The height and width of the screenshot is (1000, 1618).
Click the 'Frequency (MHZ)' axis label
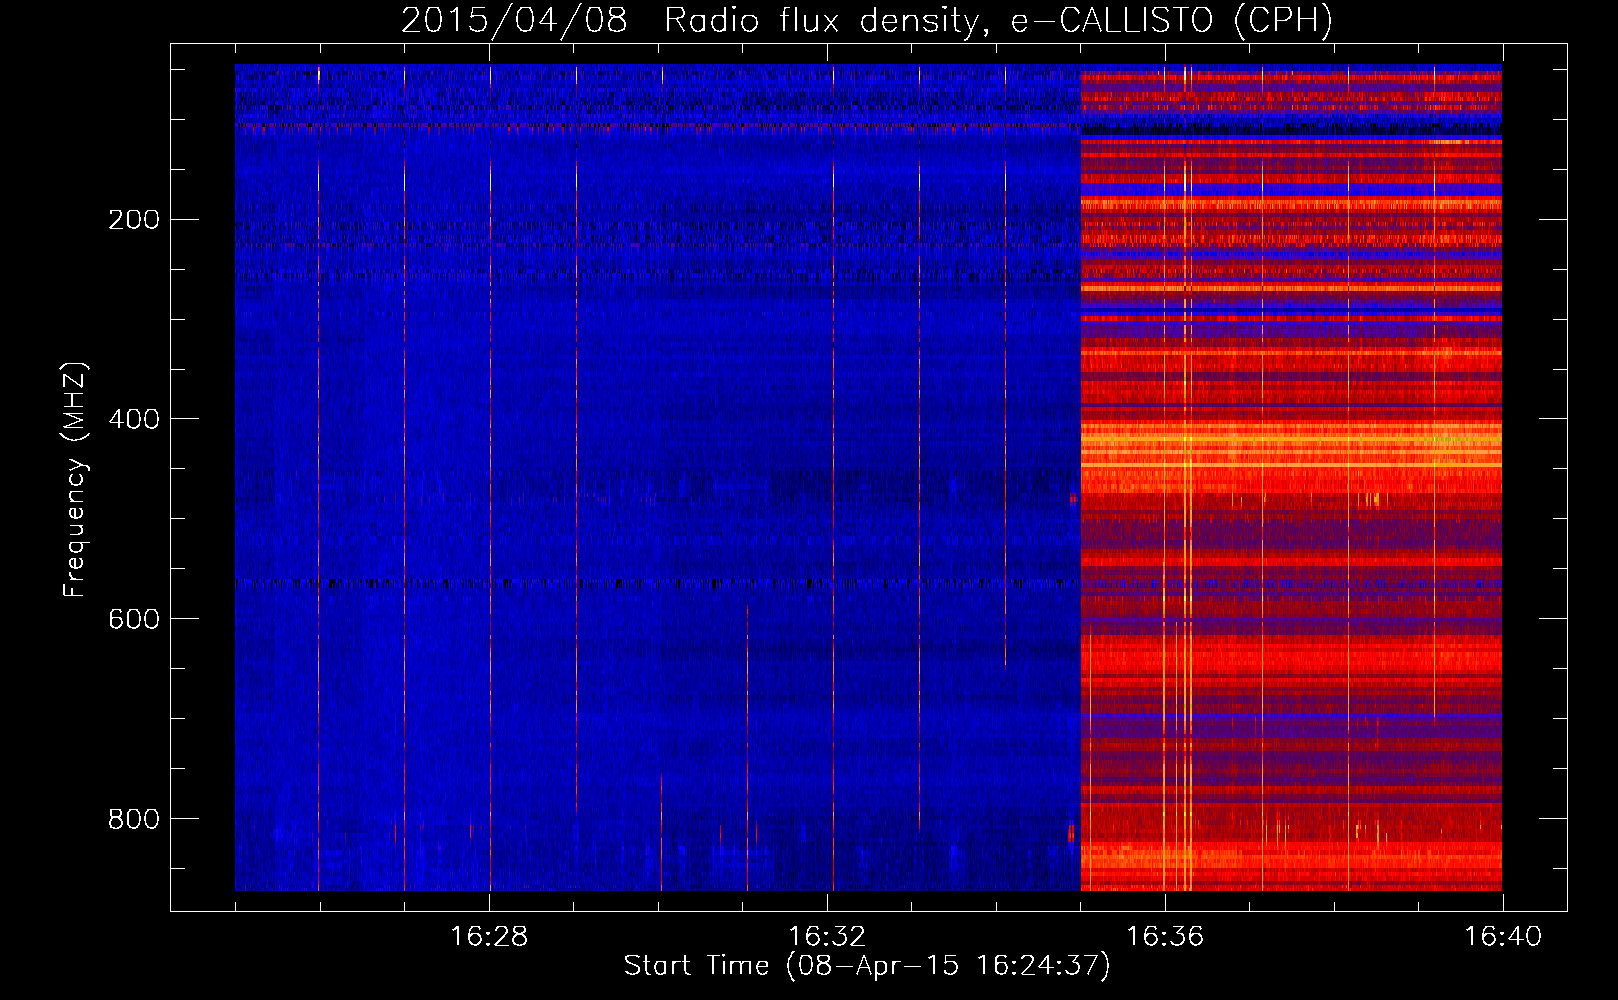pyautogui.click(x=75, y=479)
